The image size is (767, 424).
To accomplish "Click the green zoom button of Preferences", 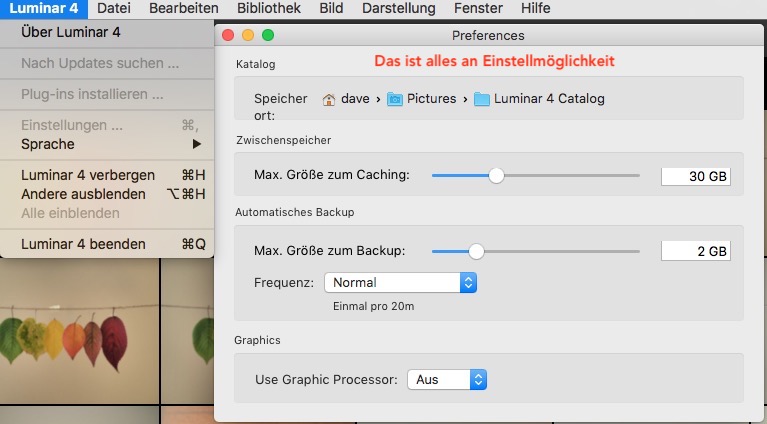I will click(268, 35).
